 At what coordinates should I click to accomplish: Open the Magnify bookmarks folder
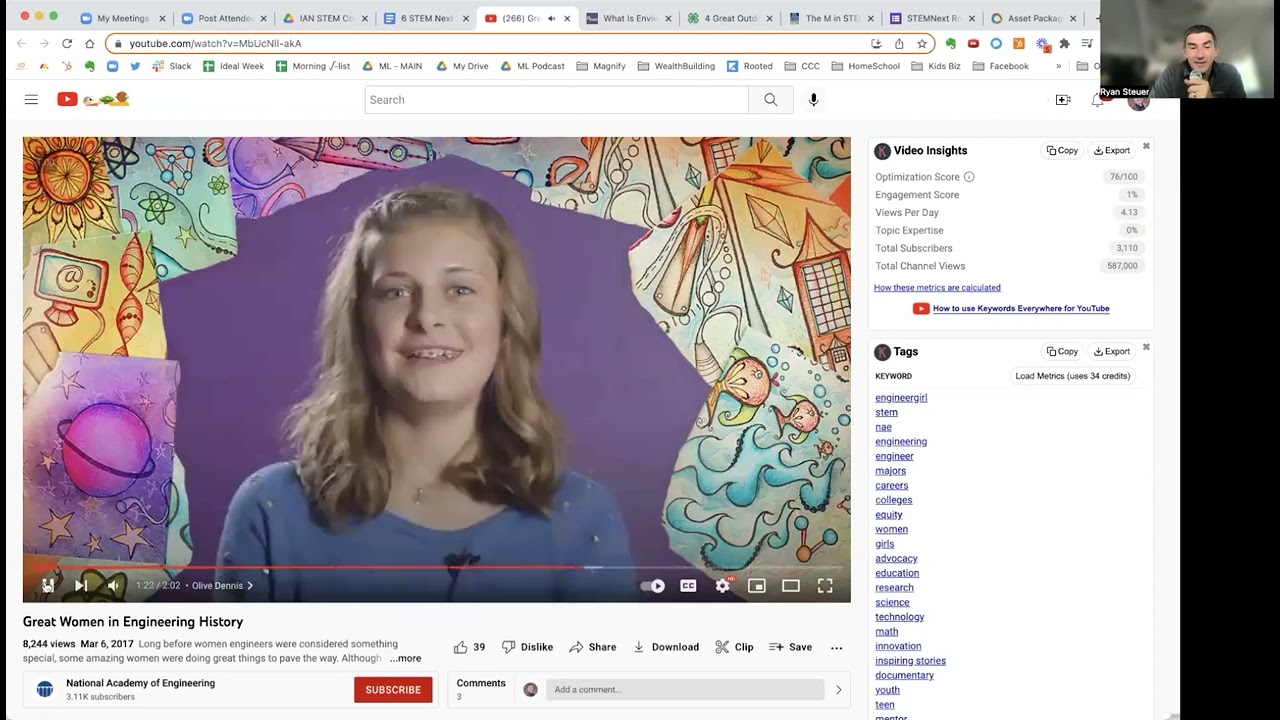tap(601, 66)
